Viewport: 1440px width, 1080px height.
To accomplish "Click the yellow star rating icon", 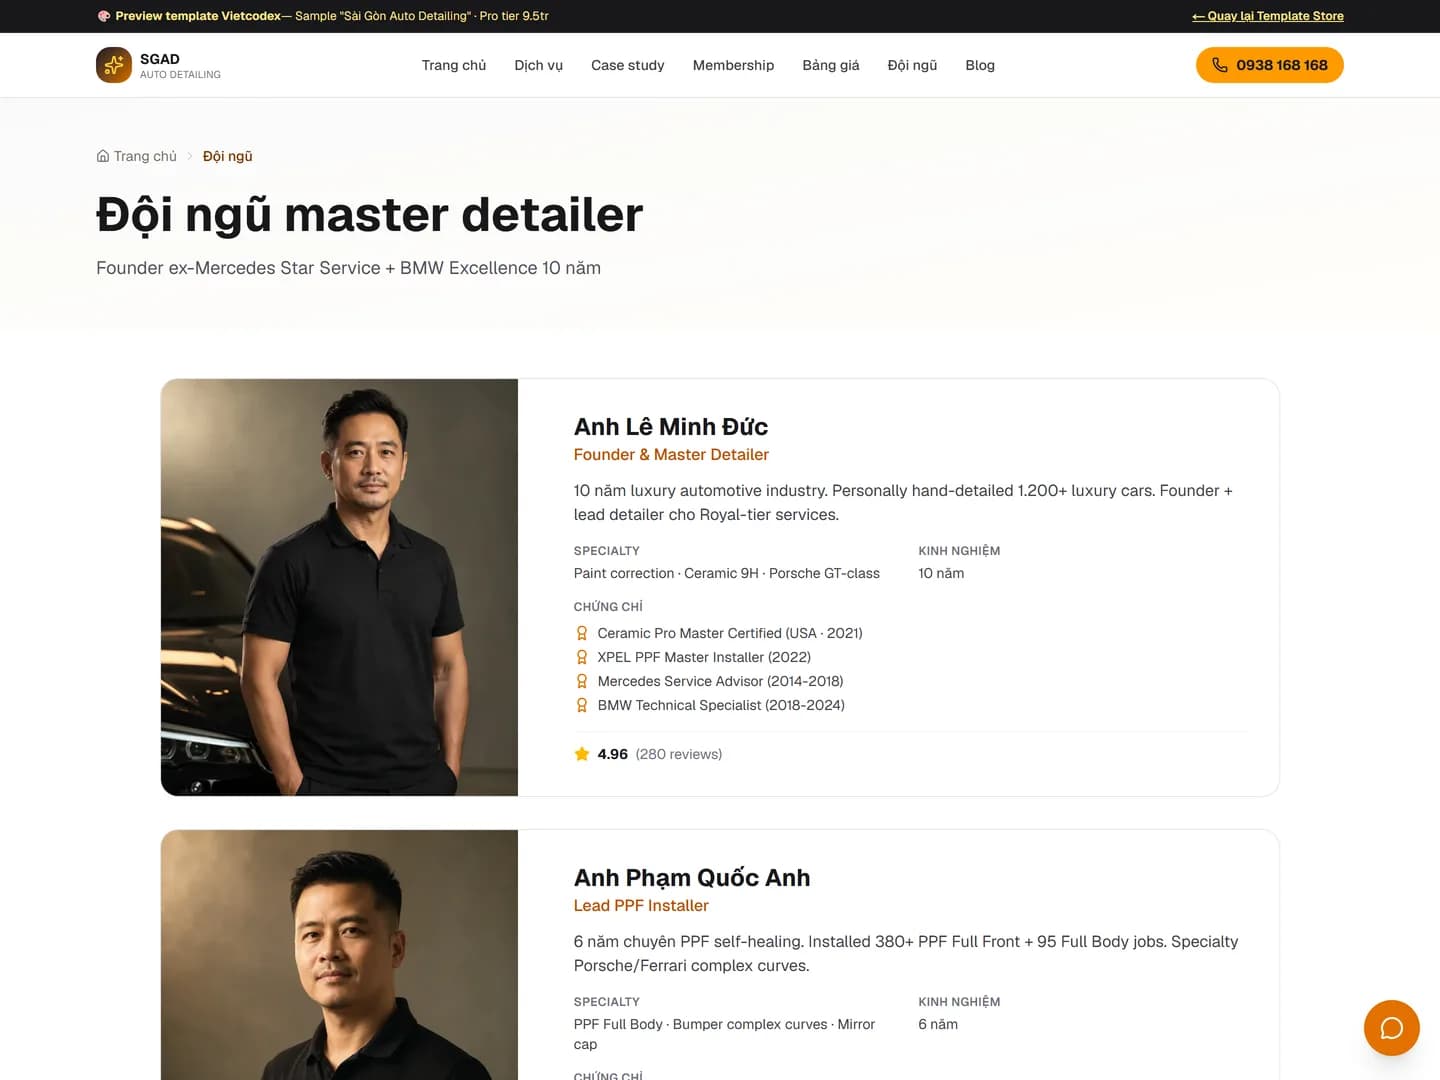I will tap(582, 754).
